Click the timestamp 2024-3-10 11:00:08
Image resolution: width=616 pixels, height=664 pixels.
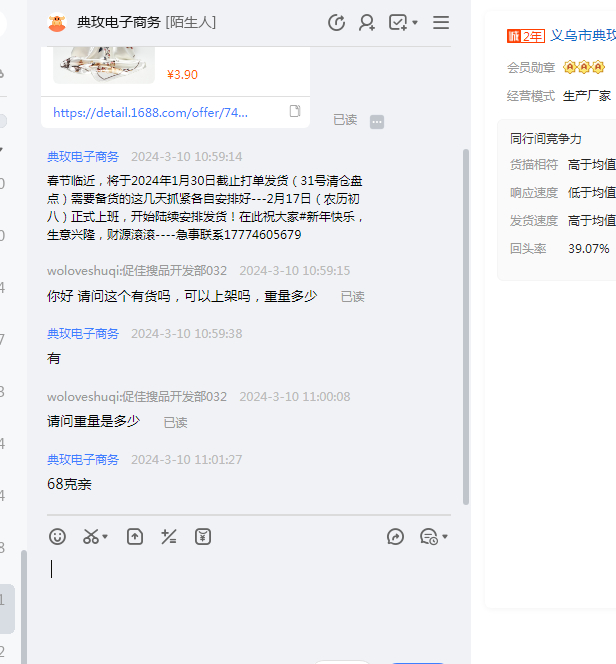(x=295, y=397)
